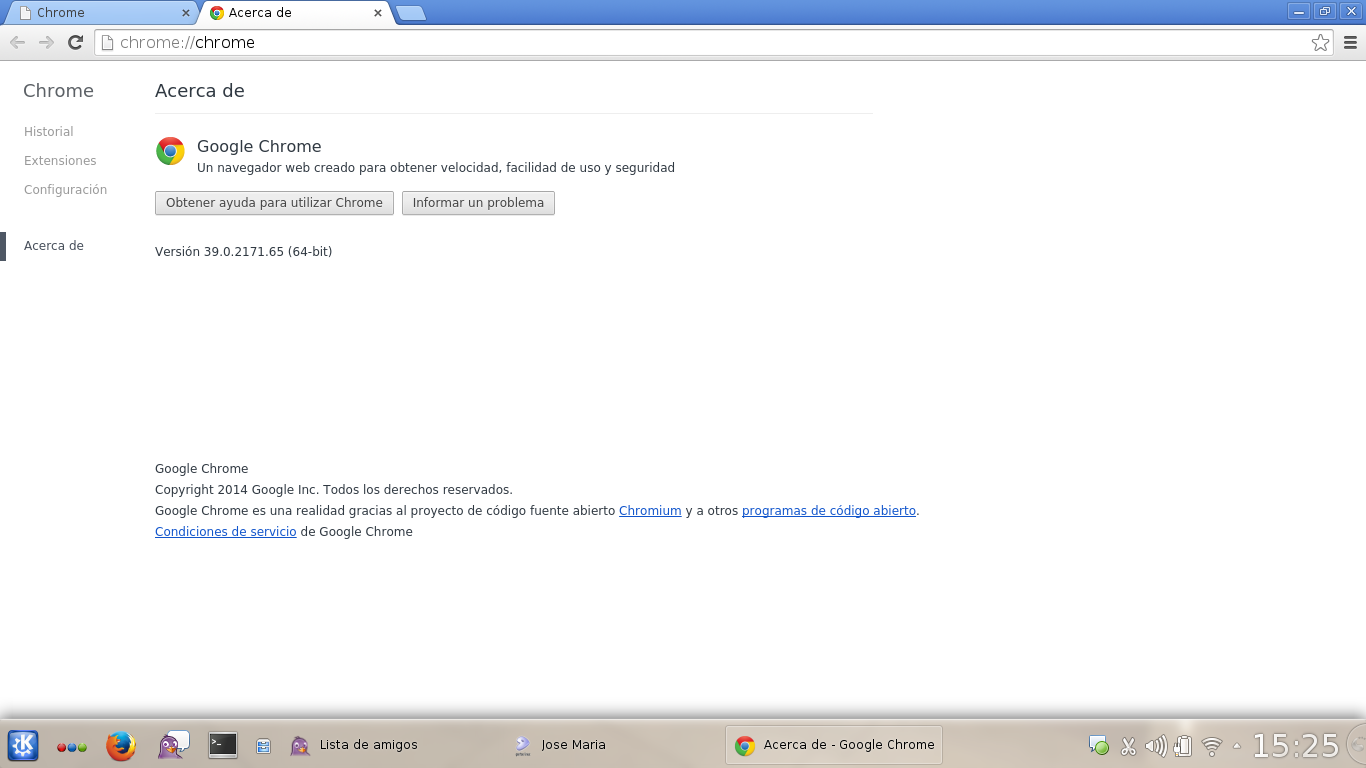Open the terminal launcher in panel
Image resolution: width=1366 pixels, height=768 pixels.
pos(223,745)
